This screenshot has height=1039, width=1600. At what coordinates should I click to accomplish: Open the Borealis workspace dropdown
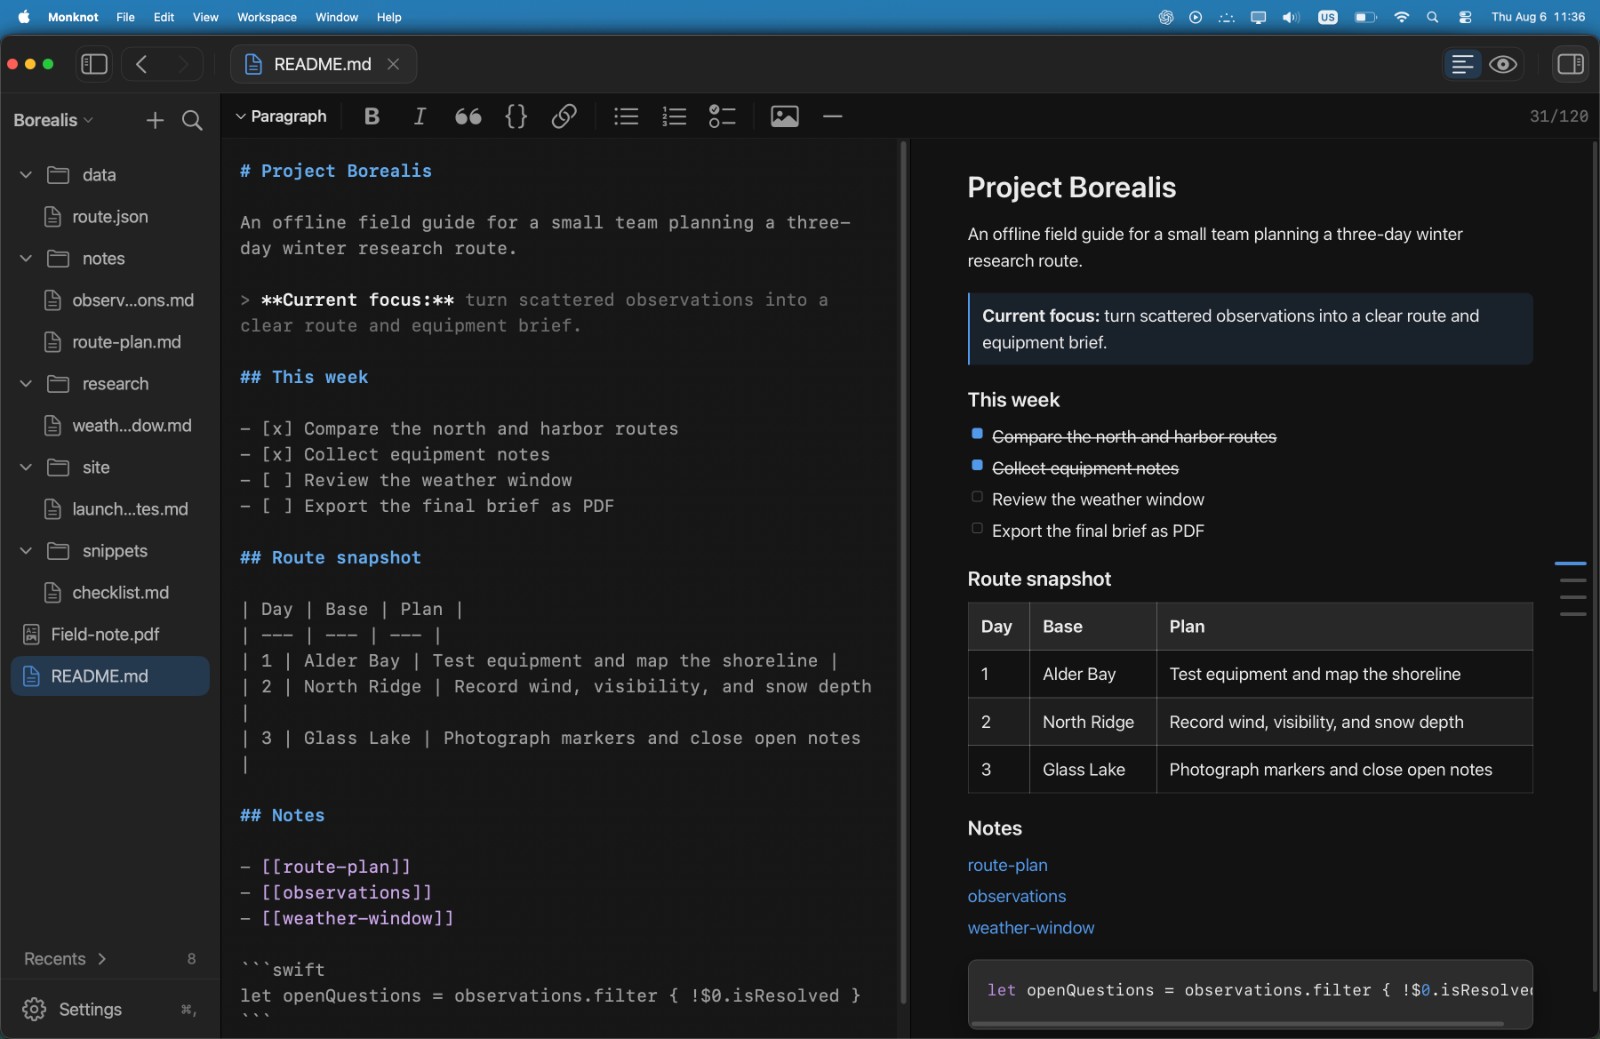(x=53, y=120)
